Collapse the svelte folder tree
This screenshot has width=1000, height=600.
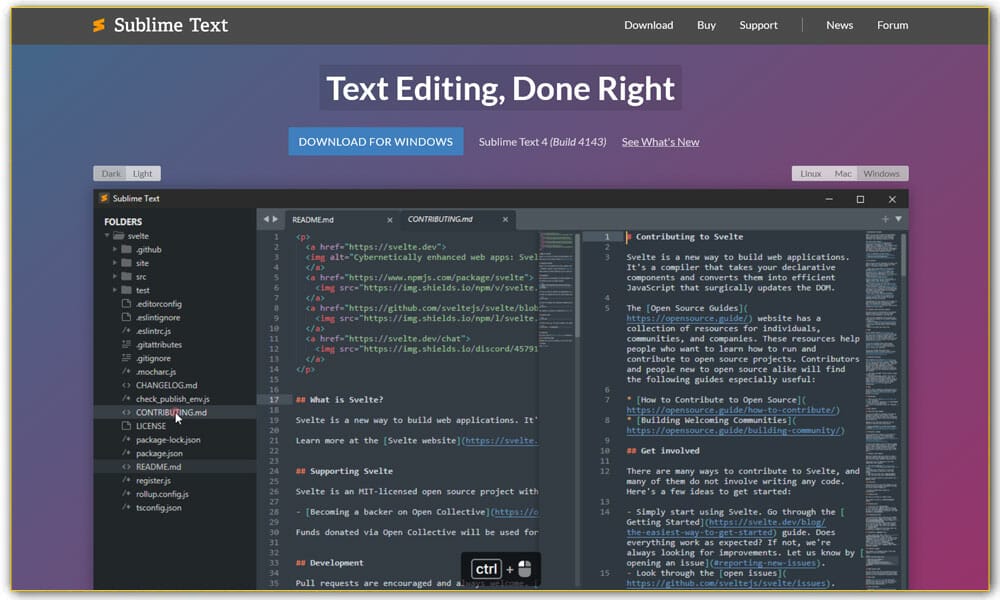point(106,236)
